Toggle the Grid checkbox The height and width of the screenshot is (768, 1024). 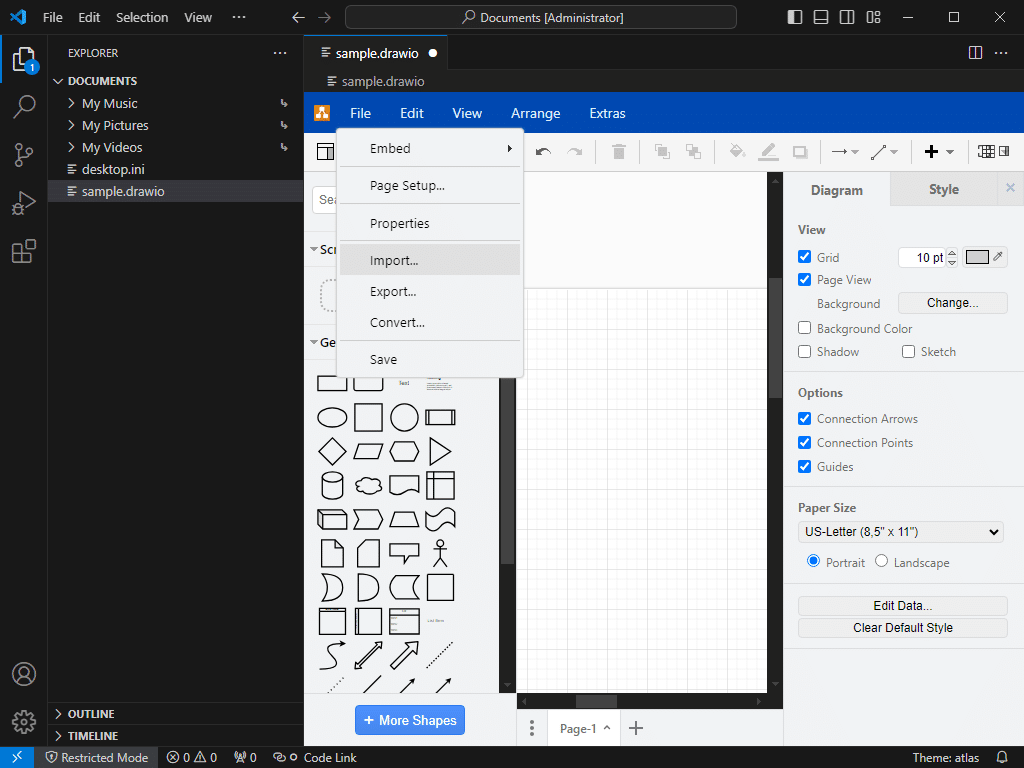tap(805, 257)
